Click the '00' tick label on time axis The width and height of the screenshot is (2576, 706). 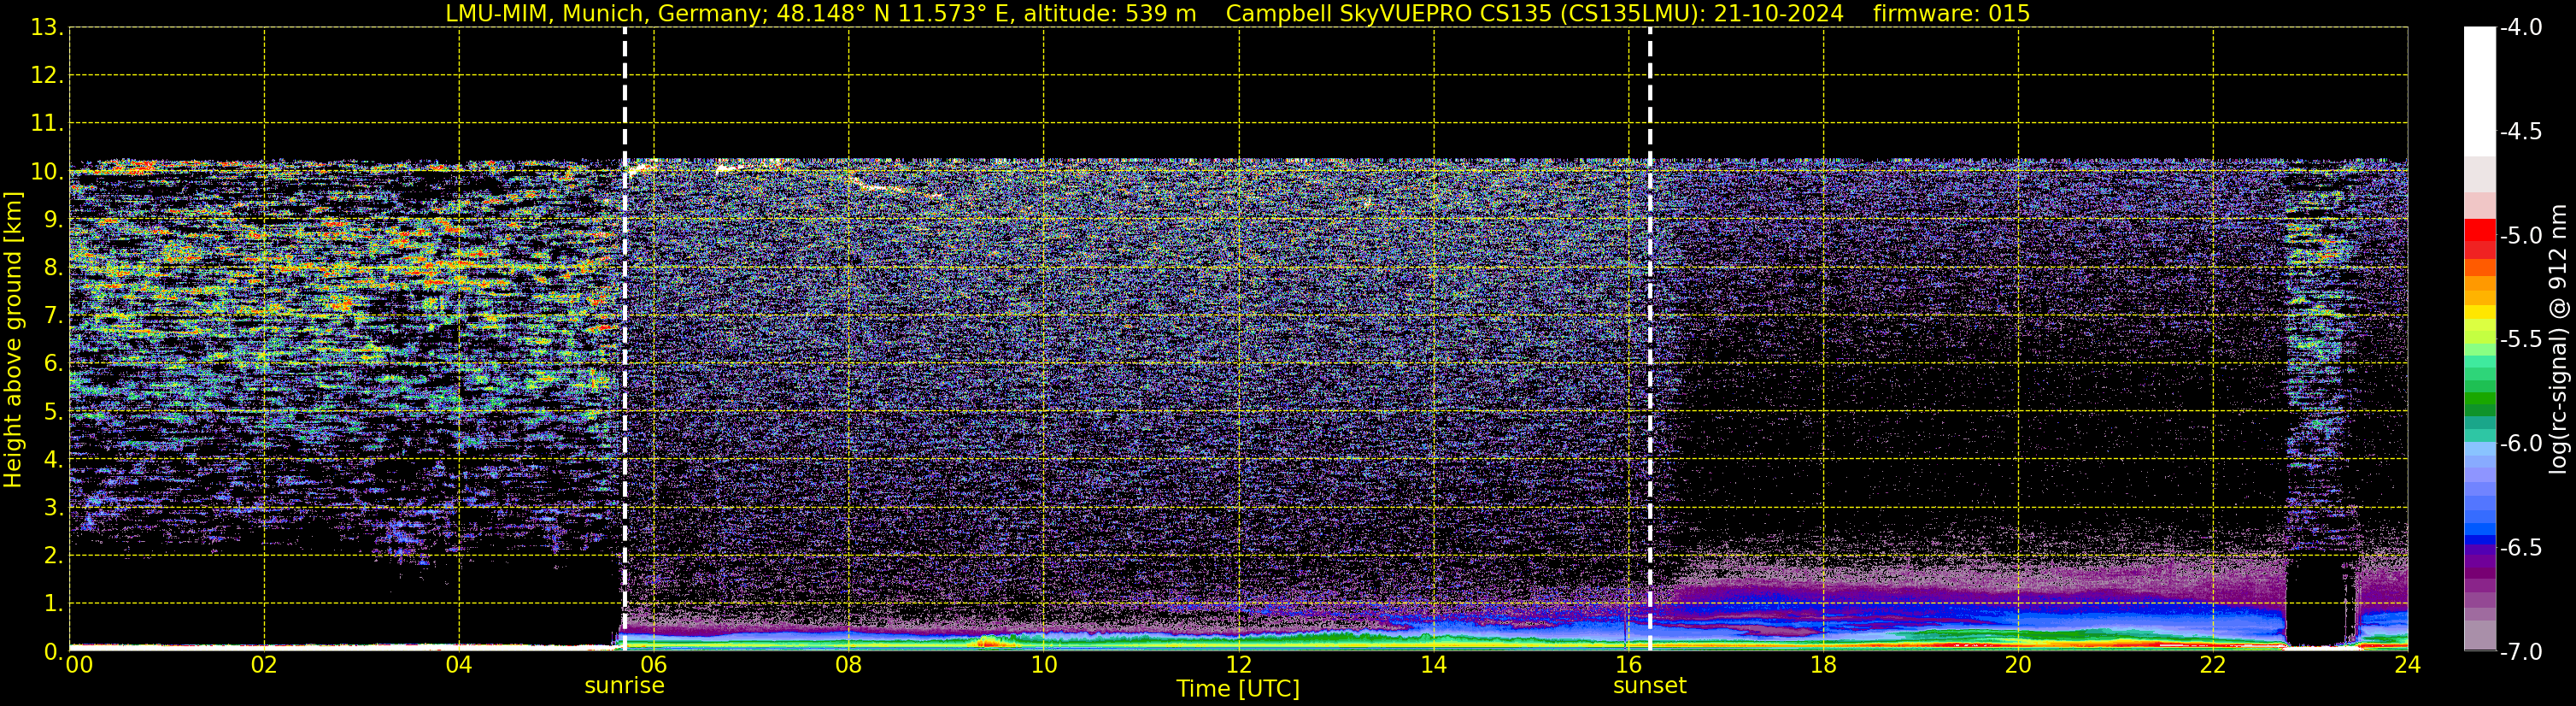79,665
